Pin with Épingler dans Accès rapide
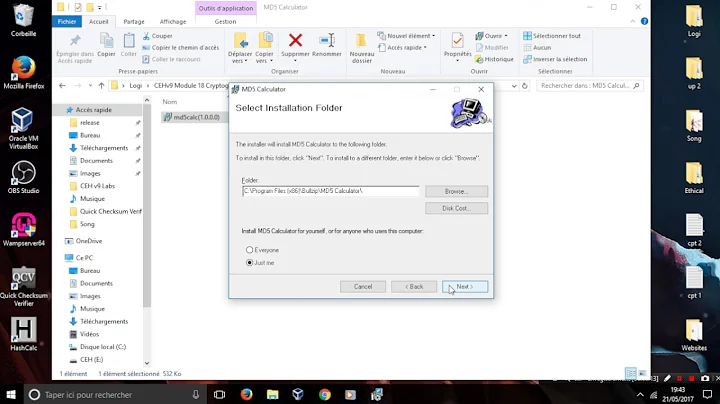Viewport: 720px width, 404px height. 75,48
